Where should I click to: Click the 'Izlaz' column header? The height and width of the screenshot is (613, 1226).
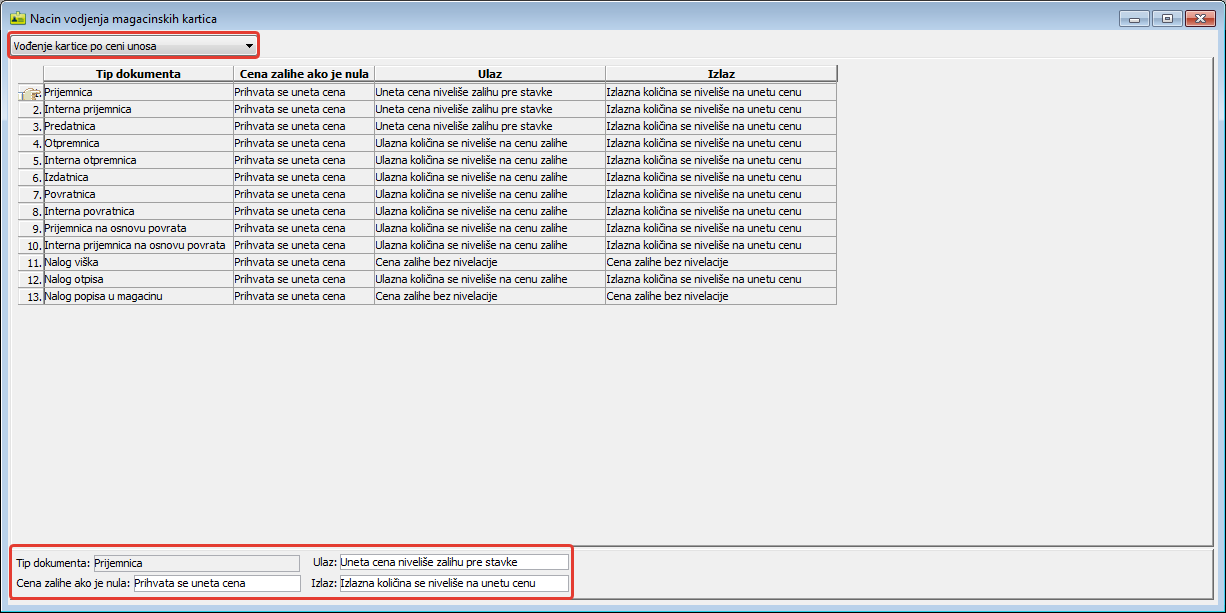click(x=720, y=74)
